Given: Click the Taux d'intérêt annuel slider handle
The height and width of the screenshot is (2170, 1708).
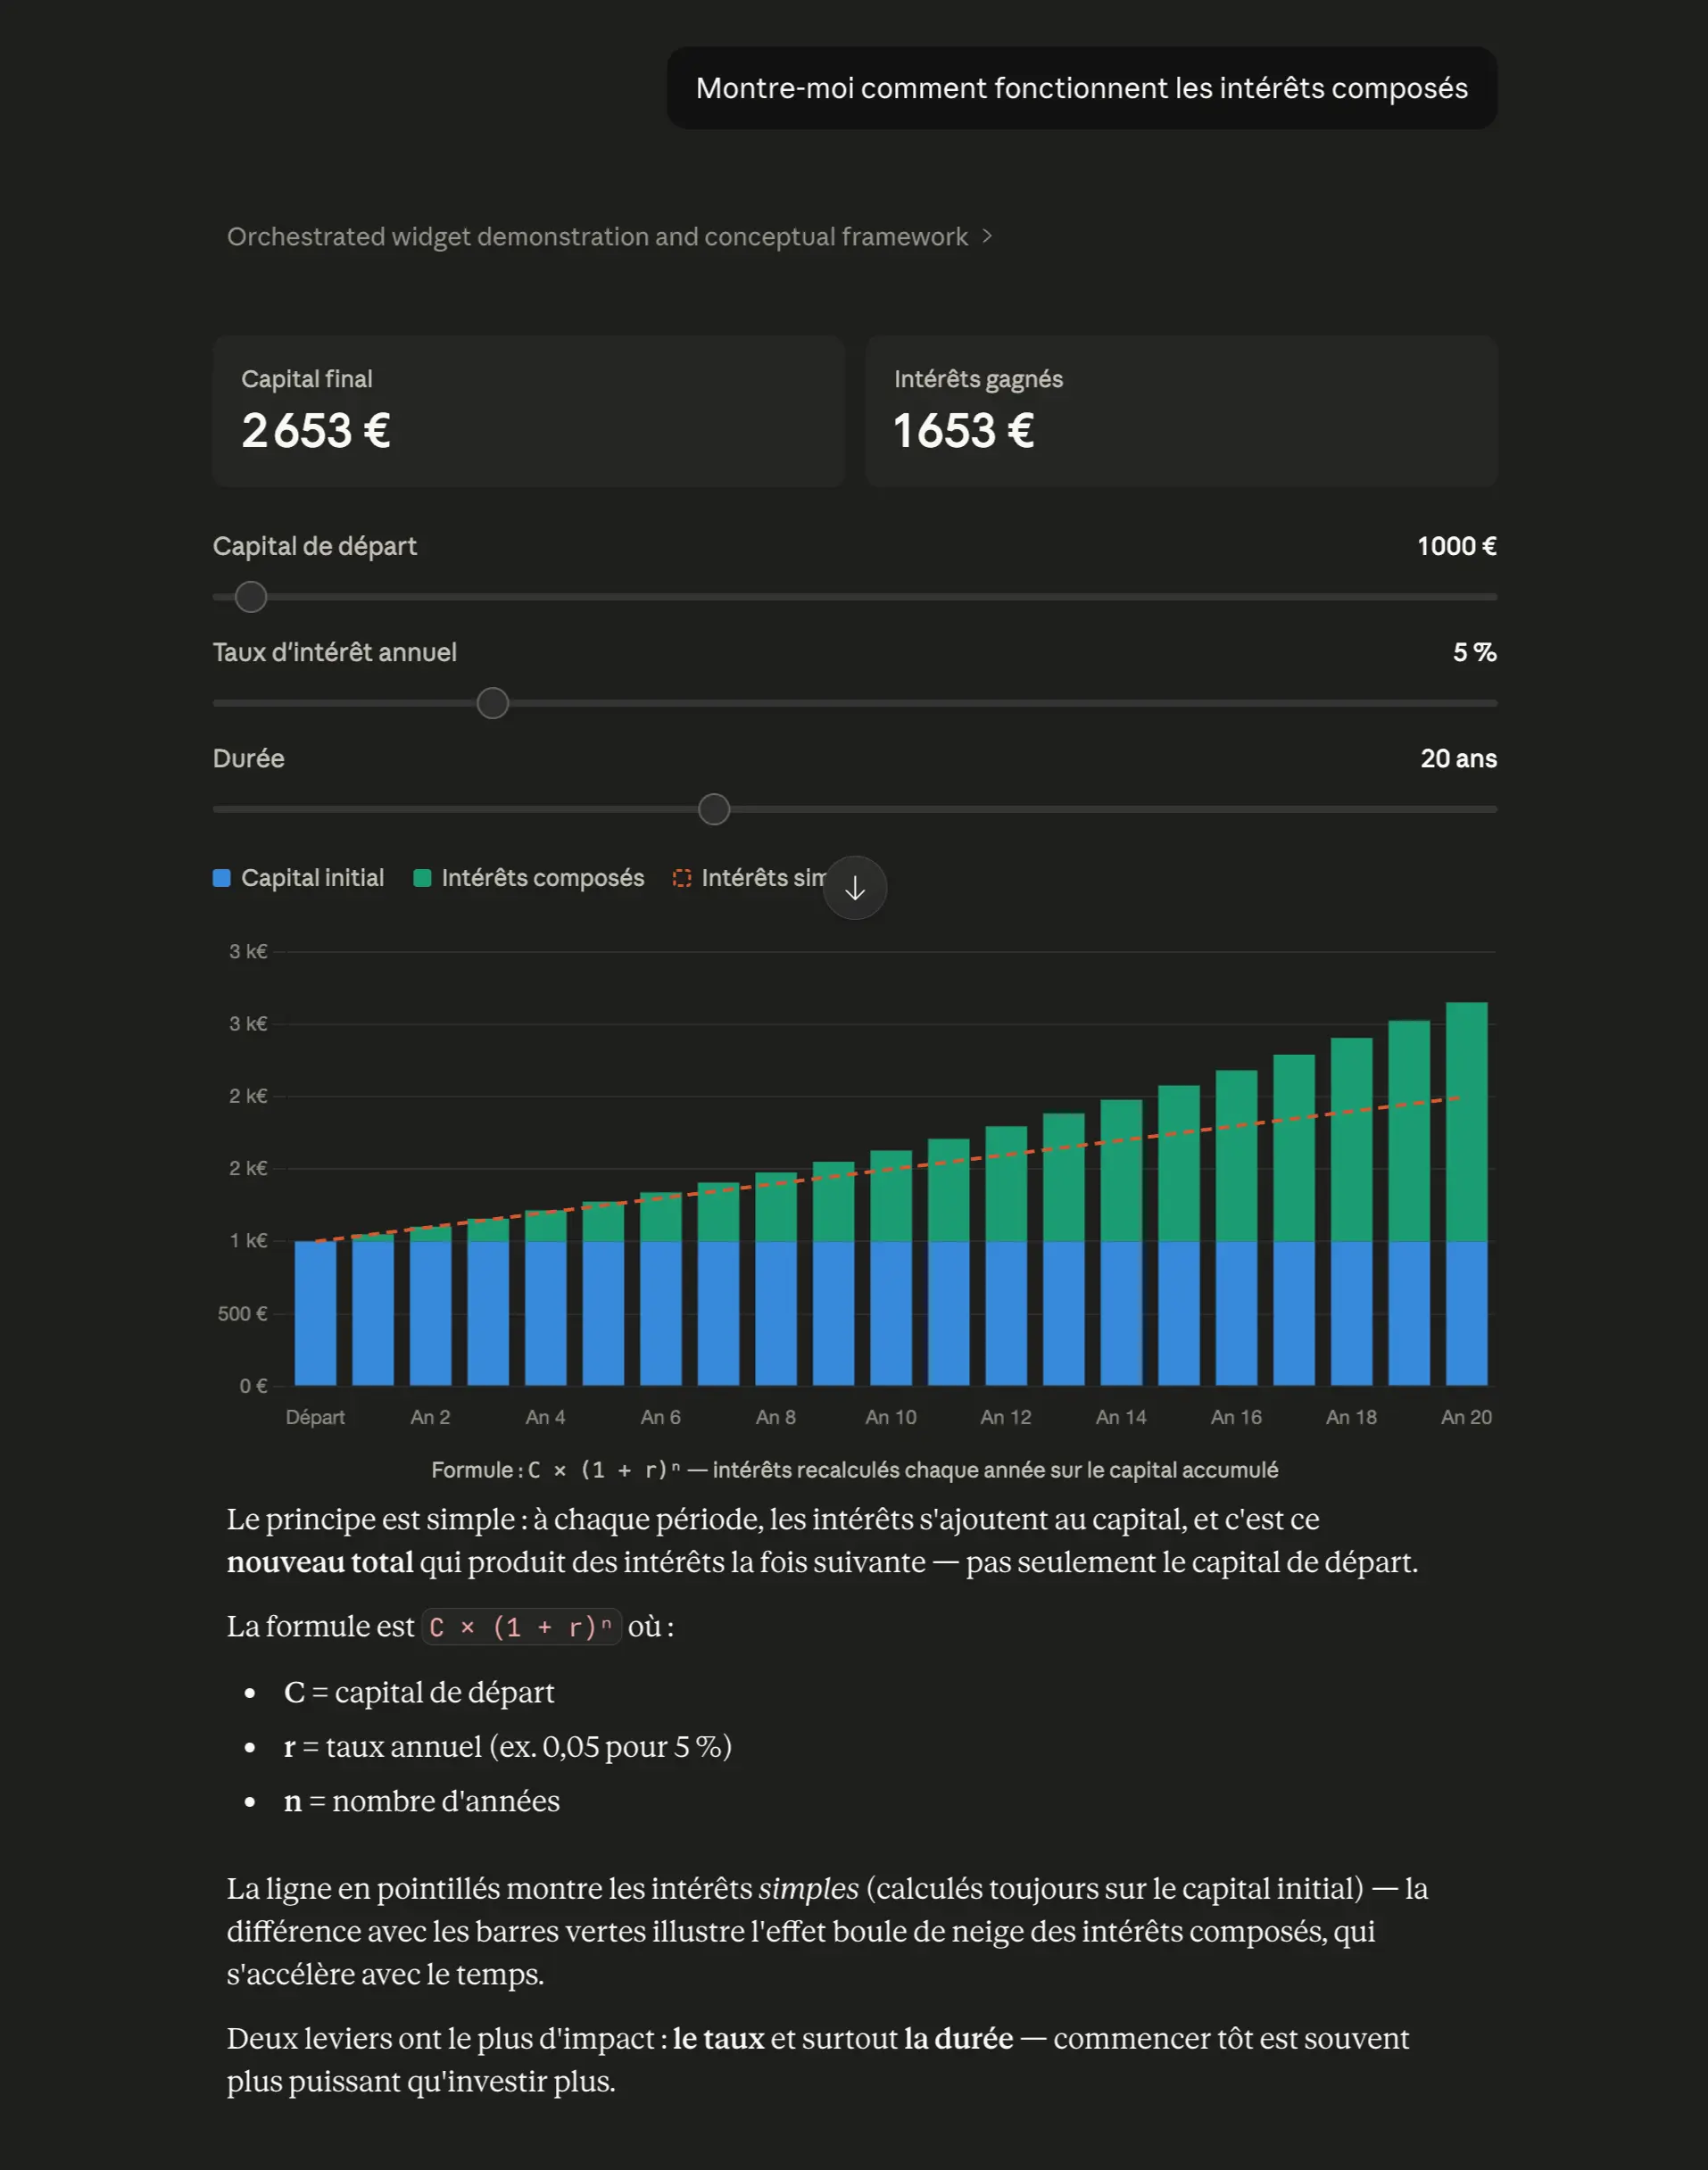Looking at the screenshot, I should point(492,703).
